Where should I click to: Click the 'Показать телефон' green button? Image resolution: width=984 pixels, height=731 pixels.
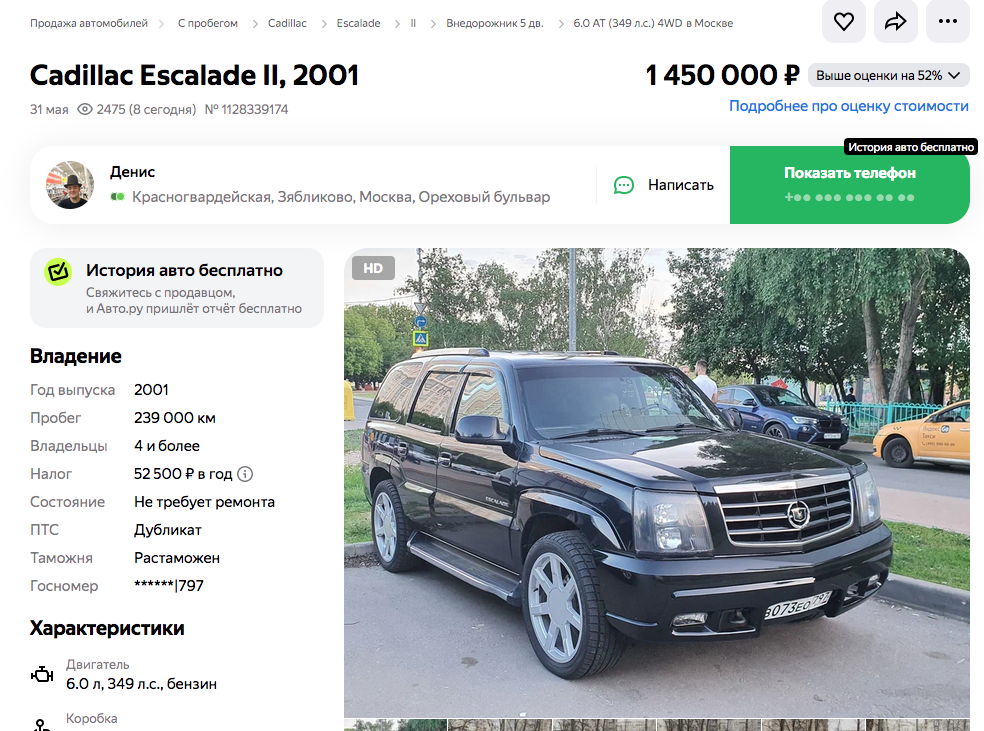(850, 185)
